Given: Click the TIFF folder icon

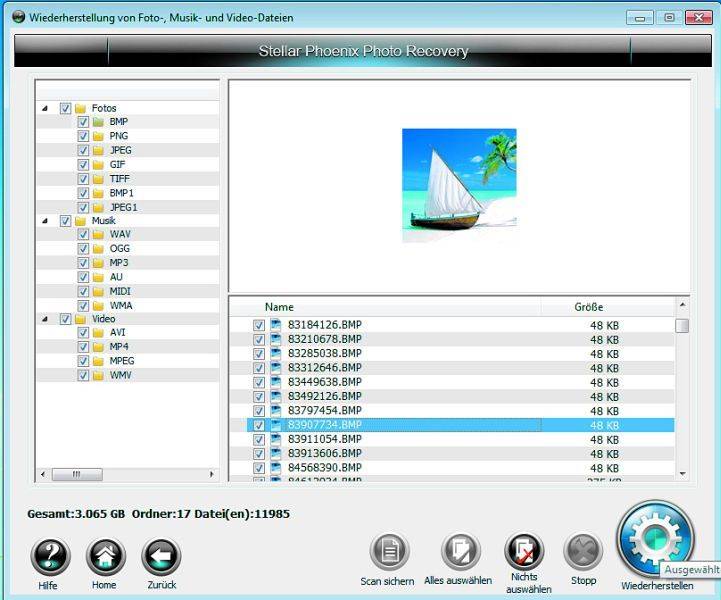Looking at the screenshot, I should pyautogui.click(x=98, y=179).
